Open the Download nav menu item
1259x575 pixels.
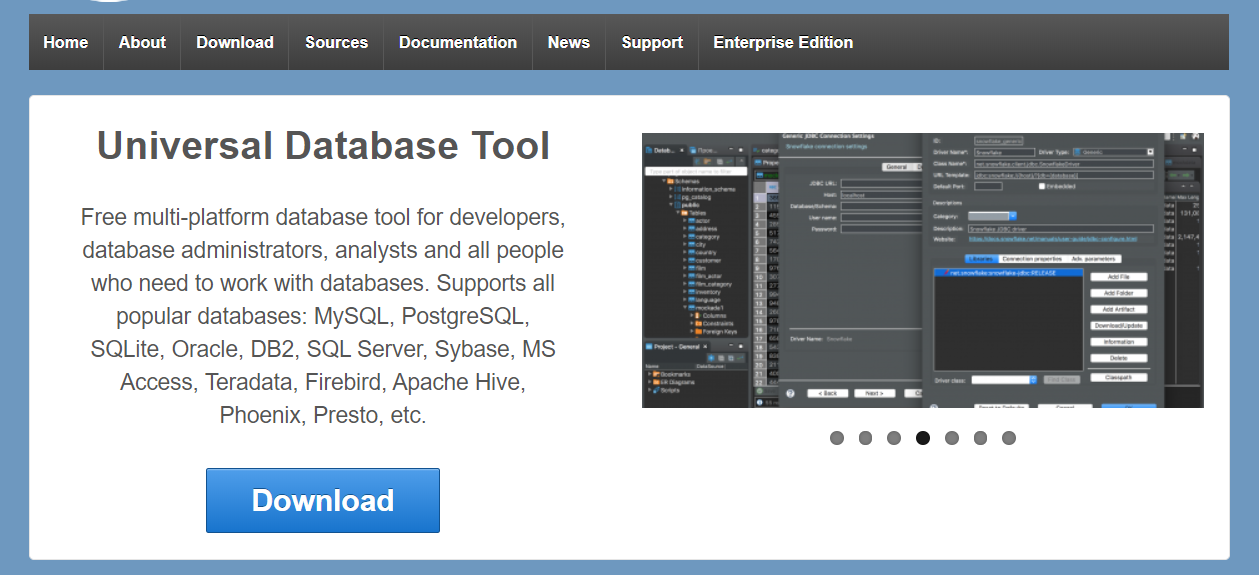coord(235,42)
